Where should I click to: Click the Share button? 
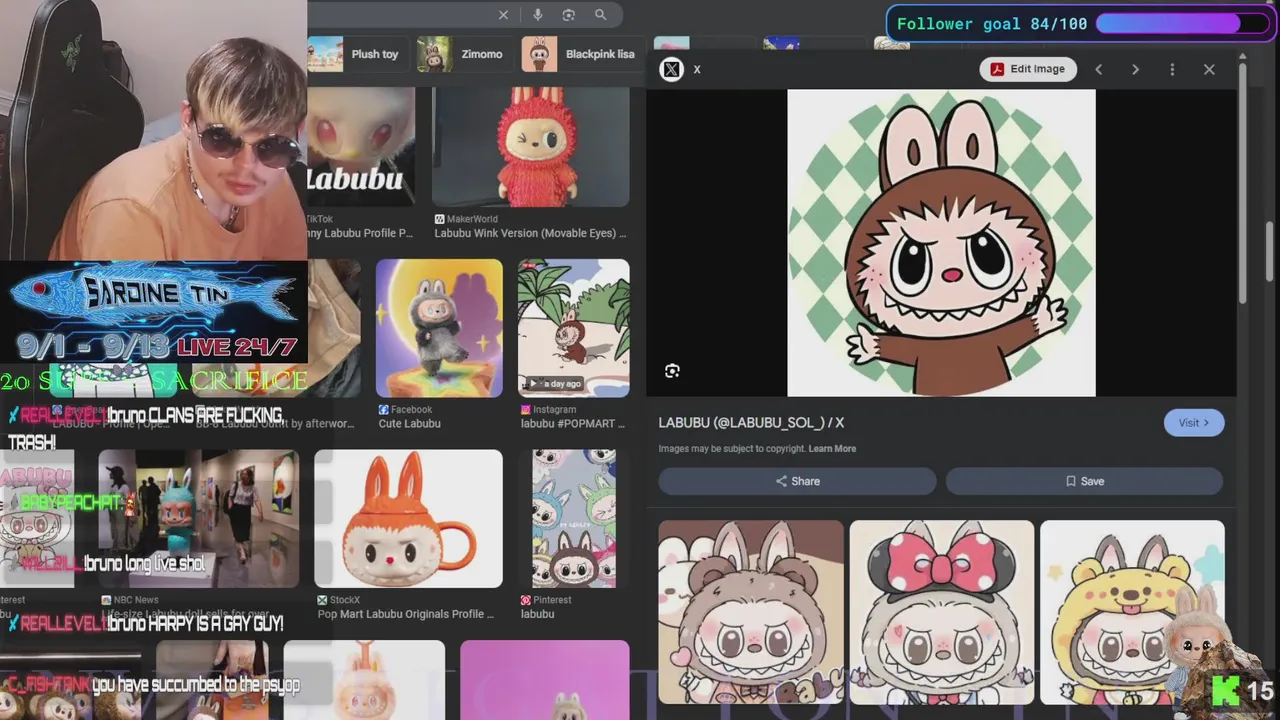tap(797, 481)
